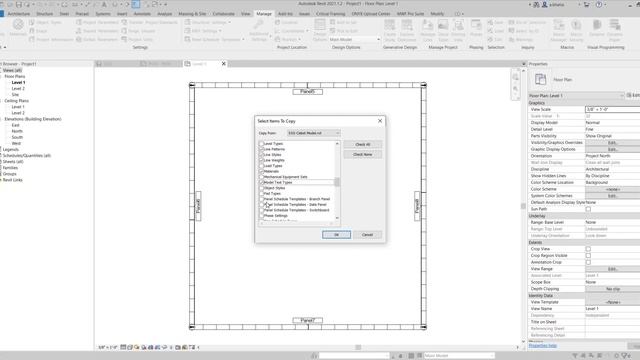Screen dimensions: 640x360
Task: Open Floor Plan: Level 1 type dropdown
Action: (577, 96)
